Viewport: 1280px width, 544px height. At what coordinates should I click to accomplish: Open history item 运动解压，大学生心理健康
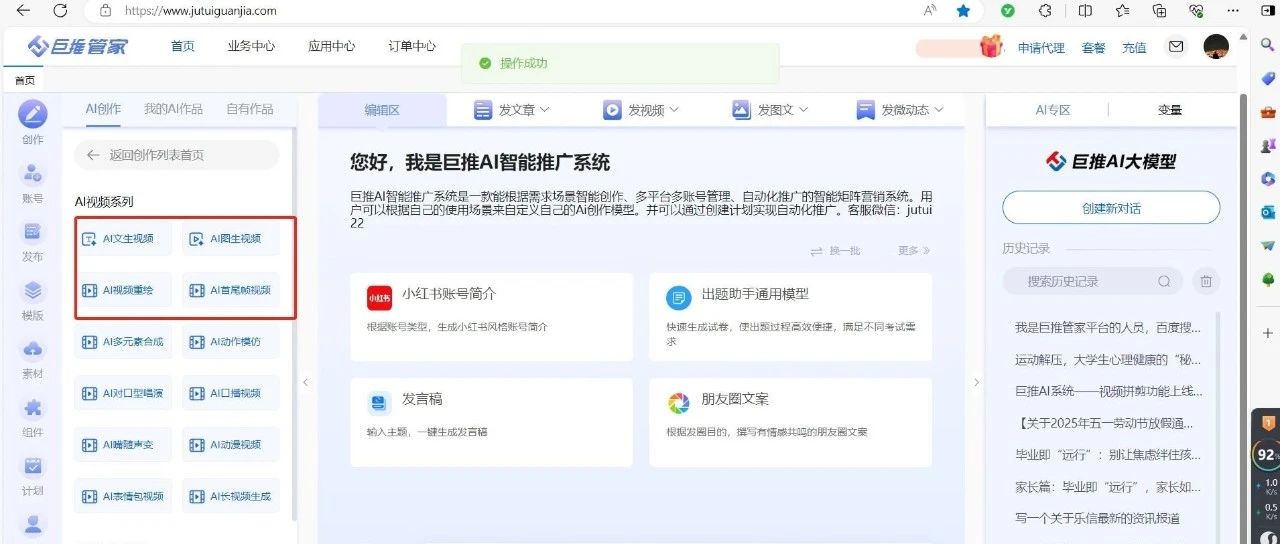(1108, 359)
